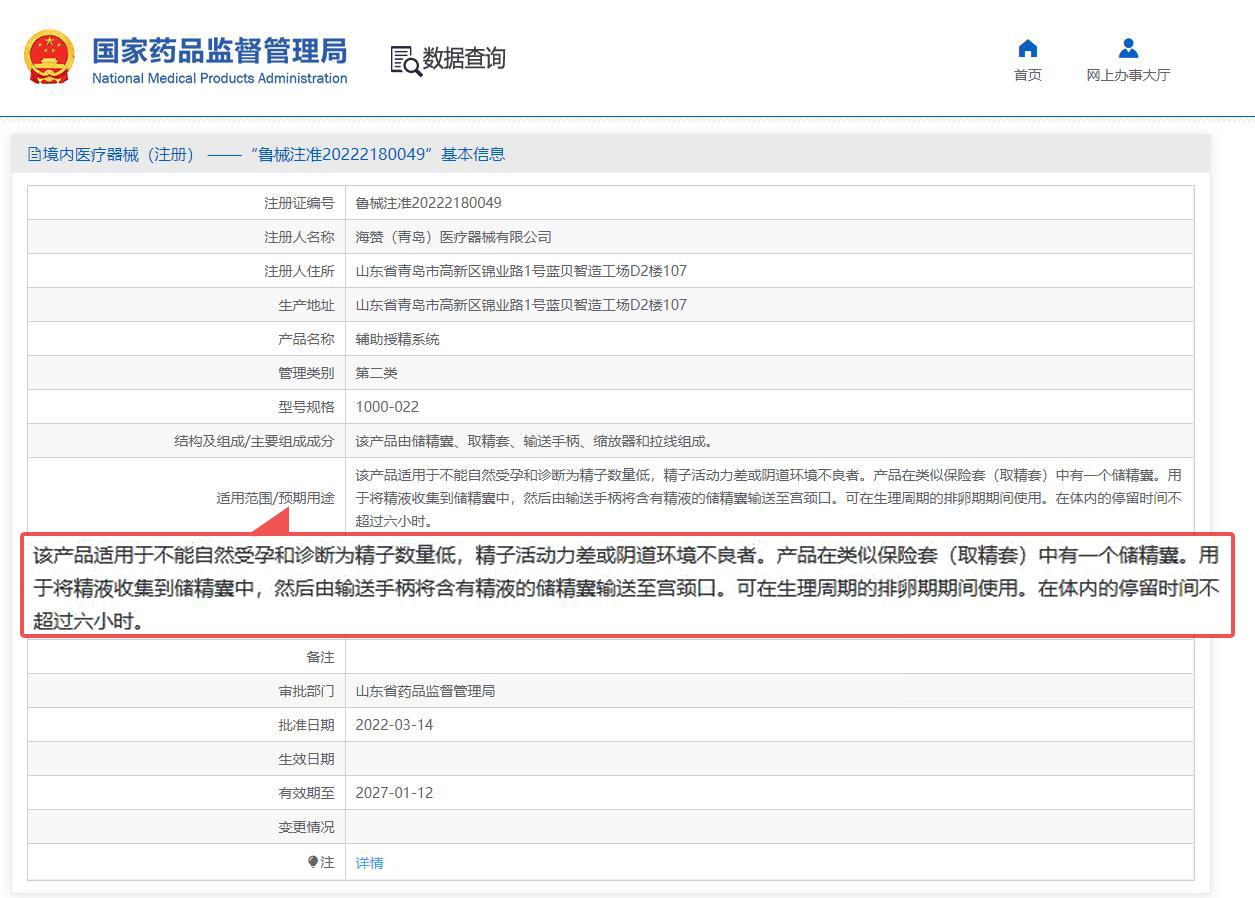
Task: Select registration number 鲁械注准20222180049 value
Action: 428,203
